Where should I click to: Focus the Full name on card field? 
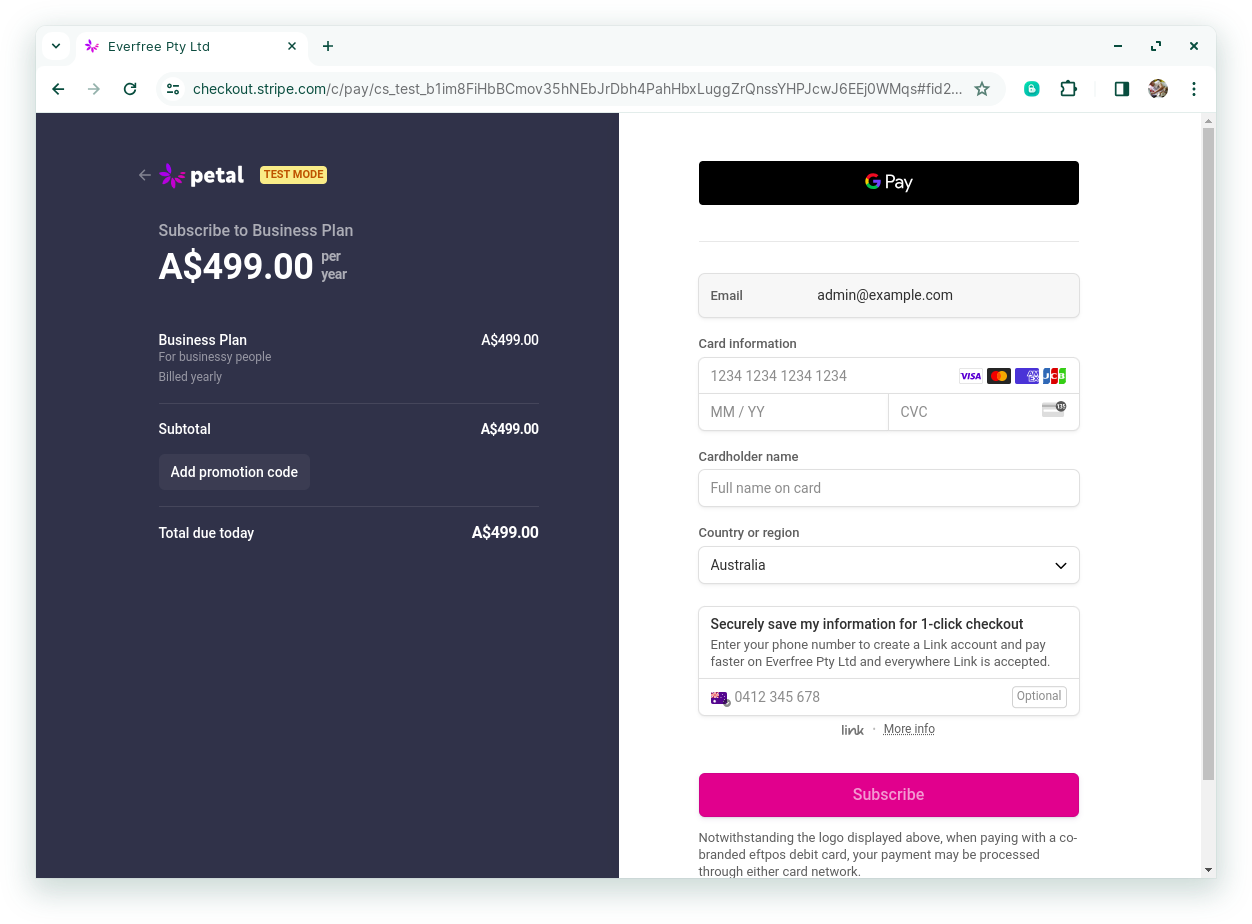pos(888,488)
